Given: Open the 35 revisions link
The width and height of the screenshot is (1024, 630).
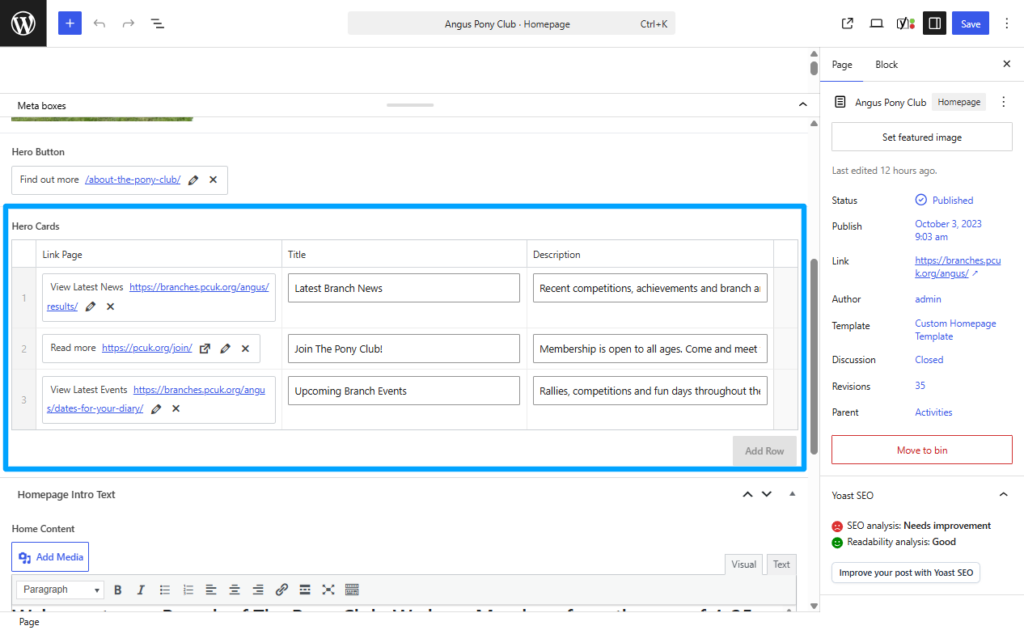Looking at the screenshot, I should click(x=920, y=386).
